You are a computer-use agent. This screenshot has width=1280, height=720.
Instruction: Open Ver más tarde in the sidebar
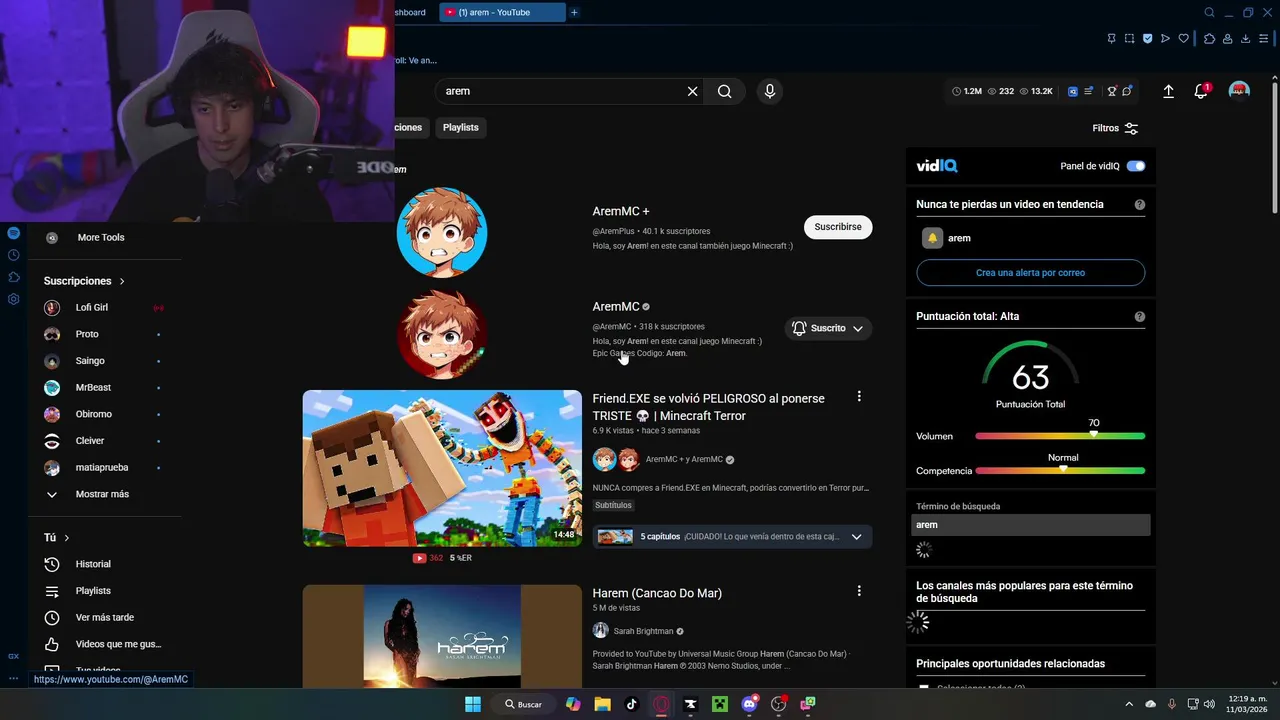104,618
